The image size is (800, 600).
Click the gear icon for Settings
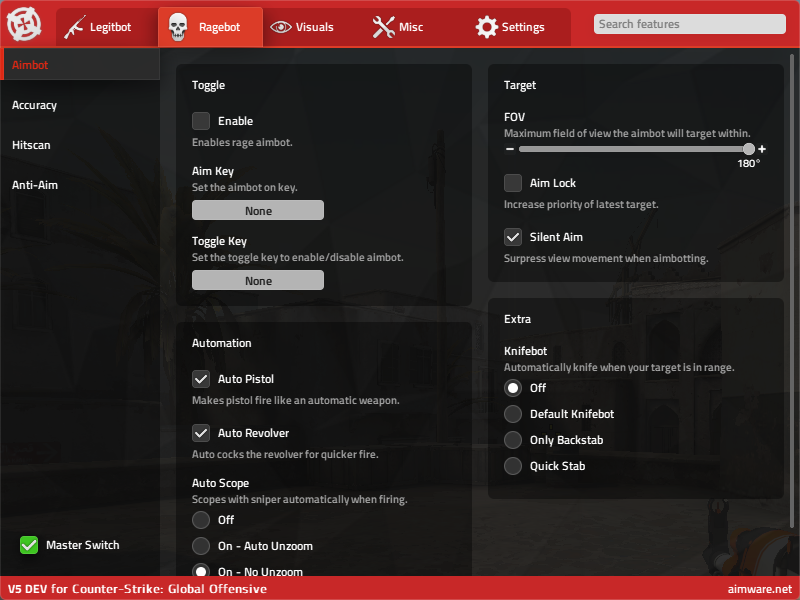486,27
